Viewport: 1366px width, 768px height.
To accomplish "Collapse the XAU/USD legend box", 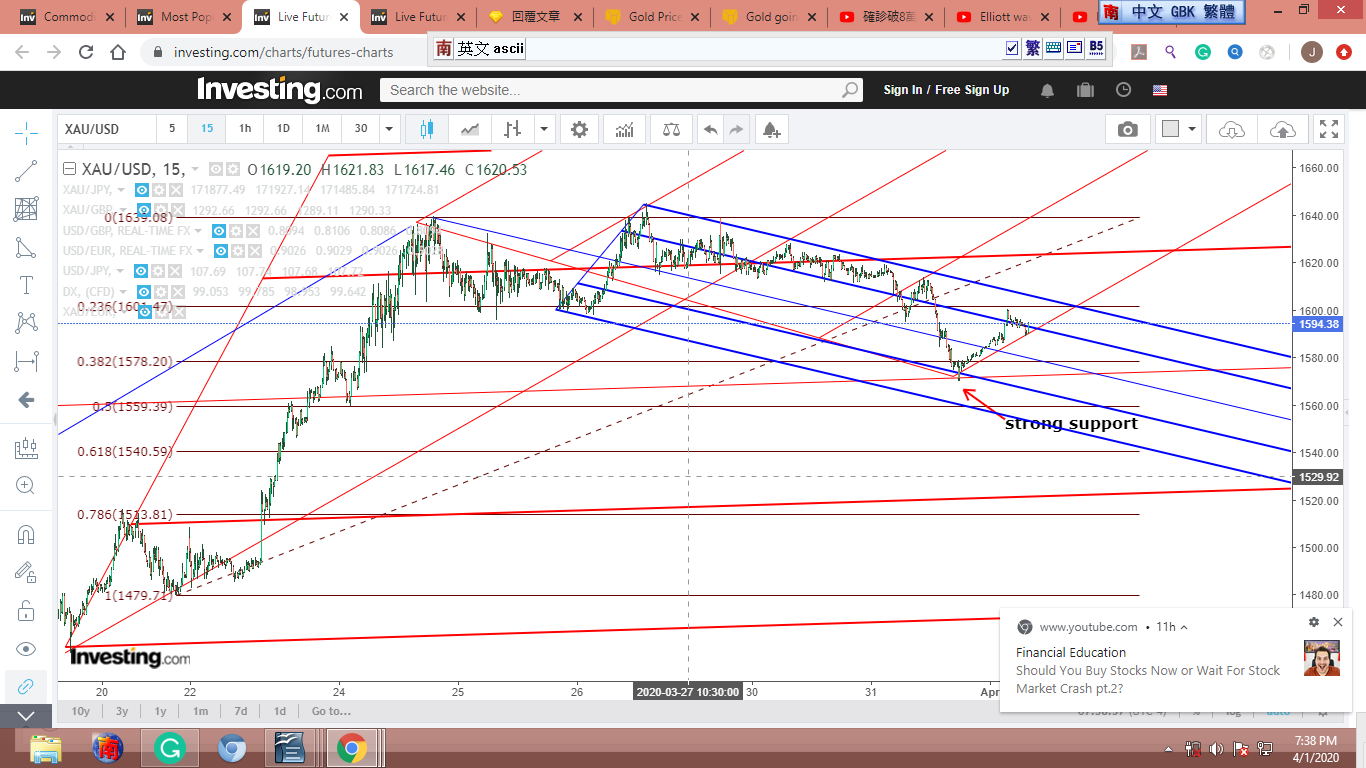I will click(x=69, y=169).
